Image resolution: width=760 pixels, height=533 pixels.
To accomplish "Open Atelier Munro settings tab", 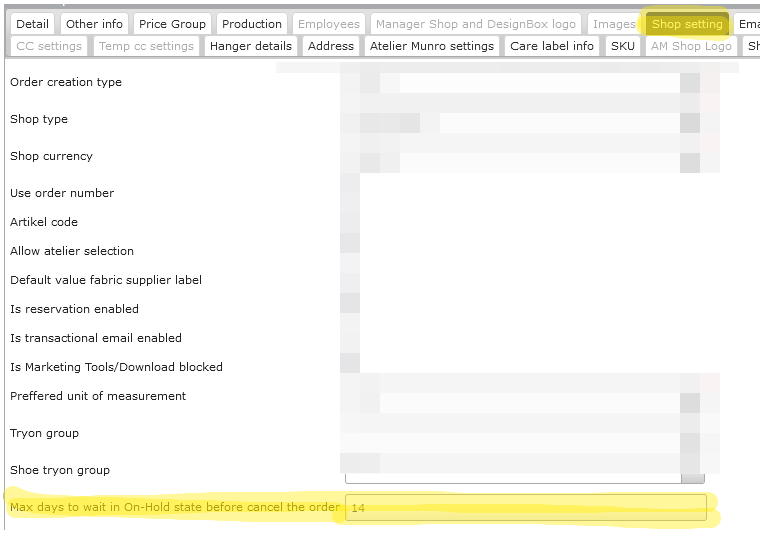I will coord(432,46).
